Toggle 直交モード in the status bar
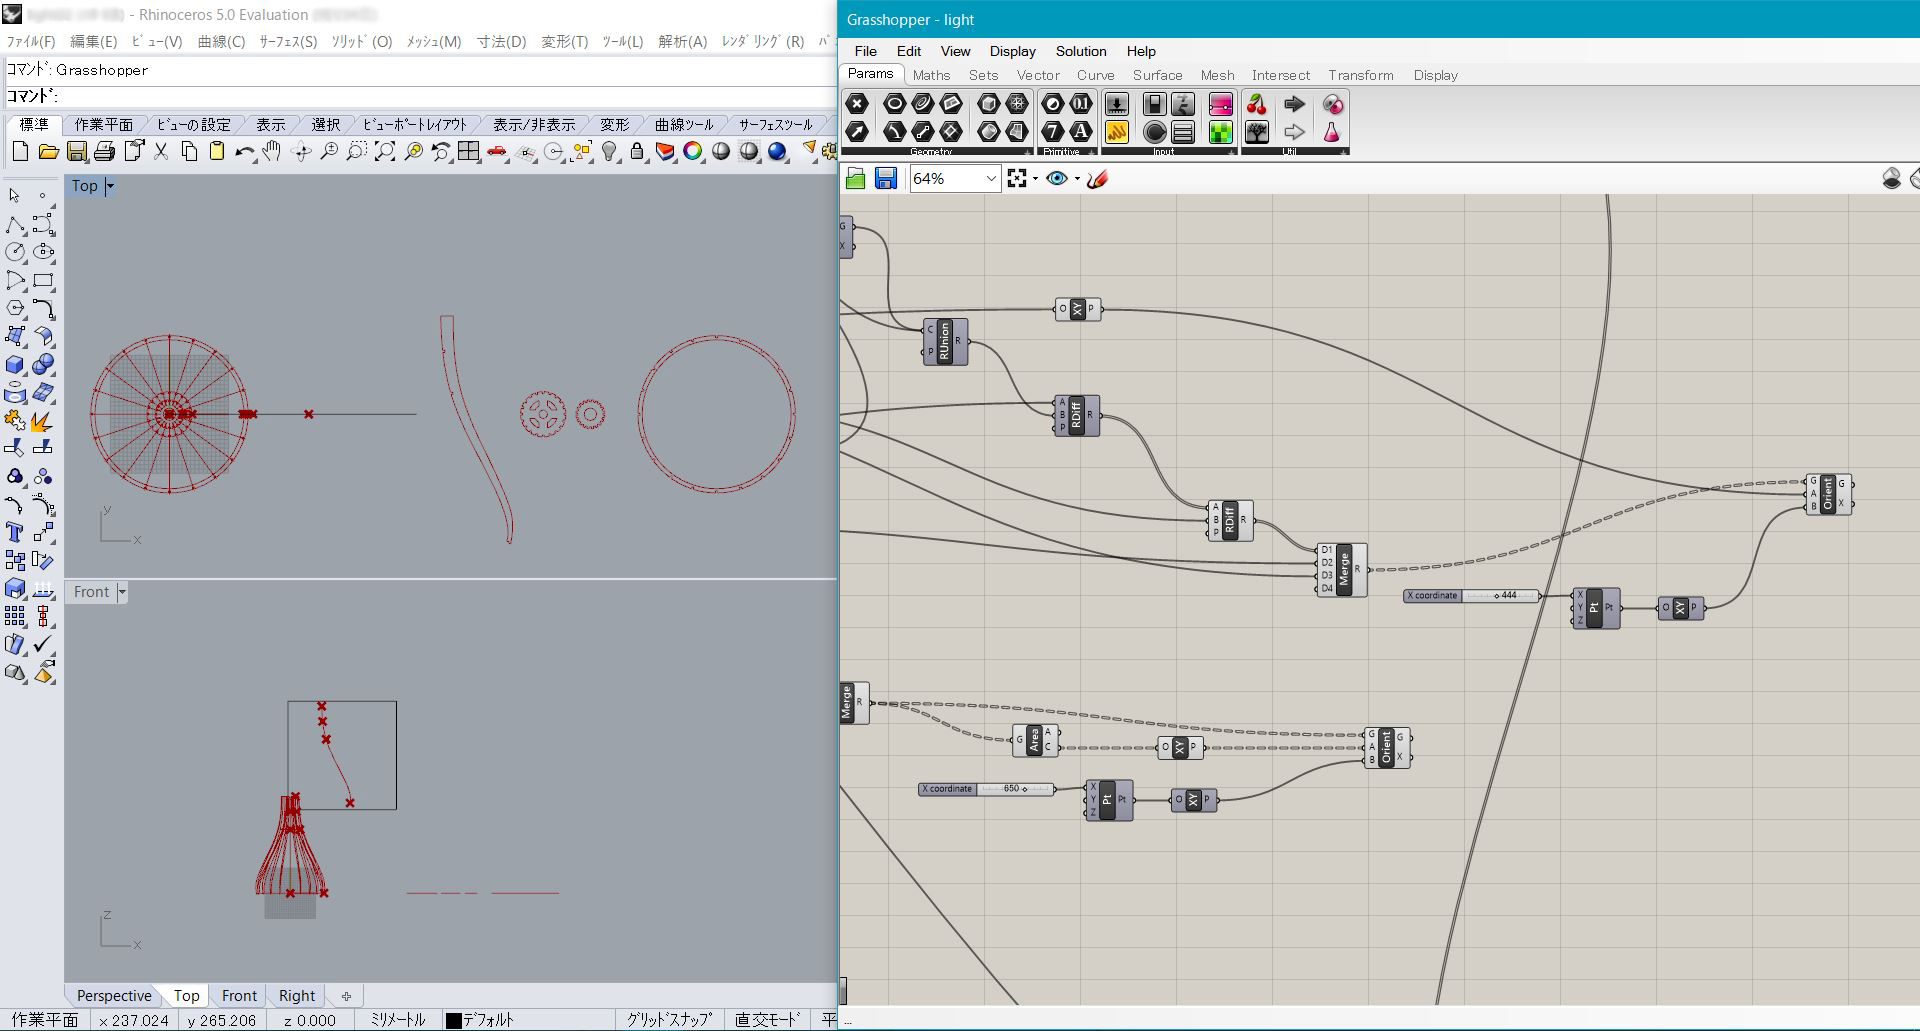This screenshot has width=1920, height=1031. (767, 1020)
